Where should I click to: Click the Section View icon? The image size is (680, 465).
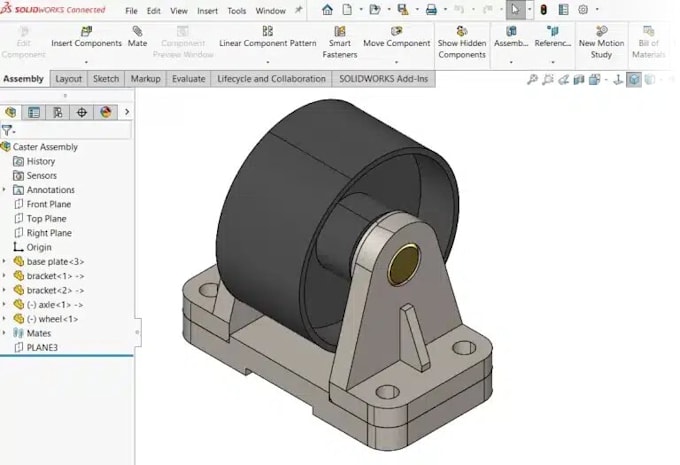pos(579,79)
